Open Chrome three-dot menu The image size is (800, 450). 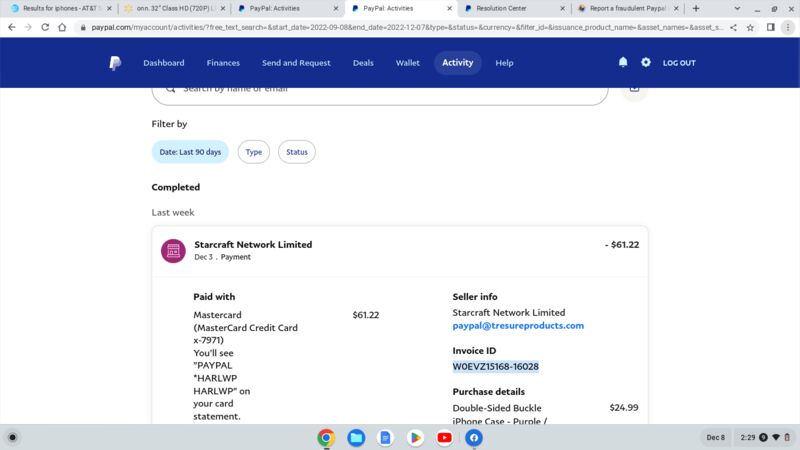788,28
